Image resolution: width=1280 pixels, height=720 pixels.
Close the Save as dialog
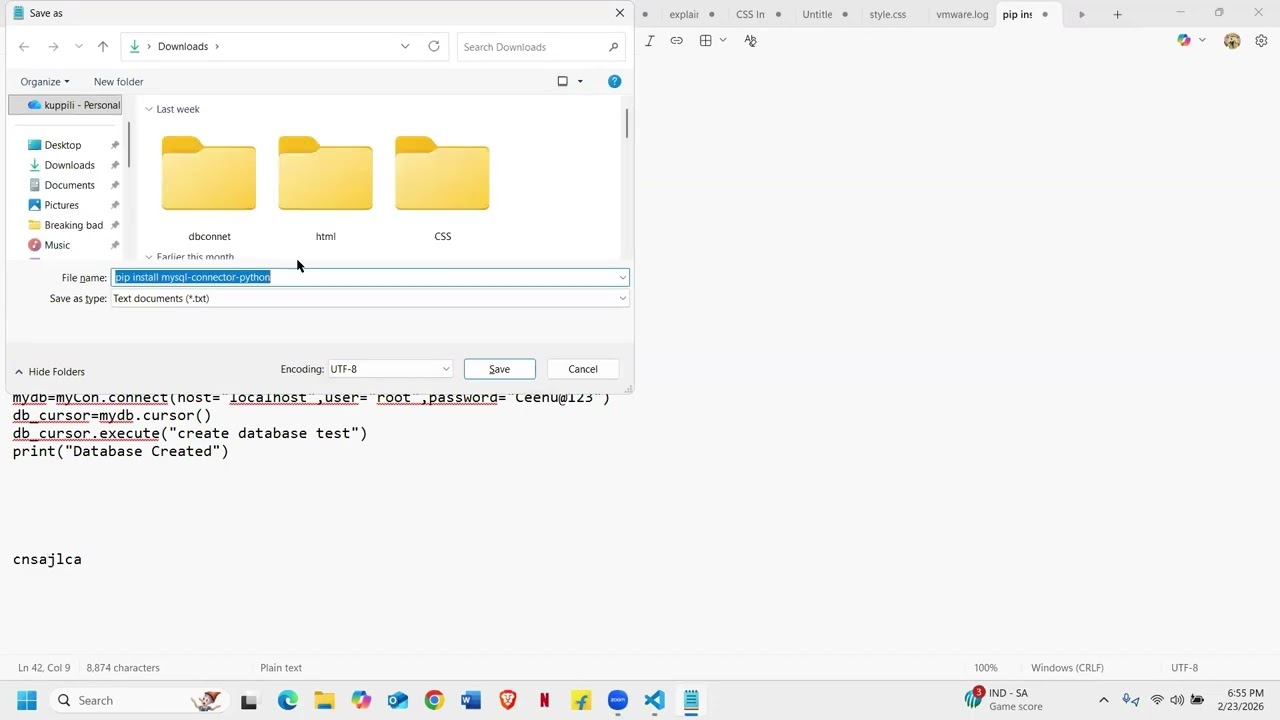pyautogui.click(x=619, y=13)
